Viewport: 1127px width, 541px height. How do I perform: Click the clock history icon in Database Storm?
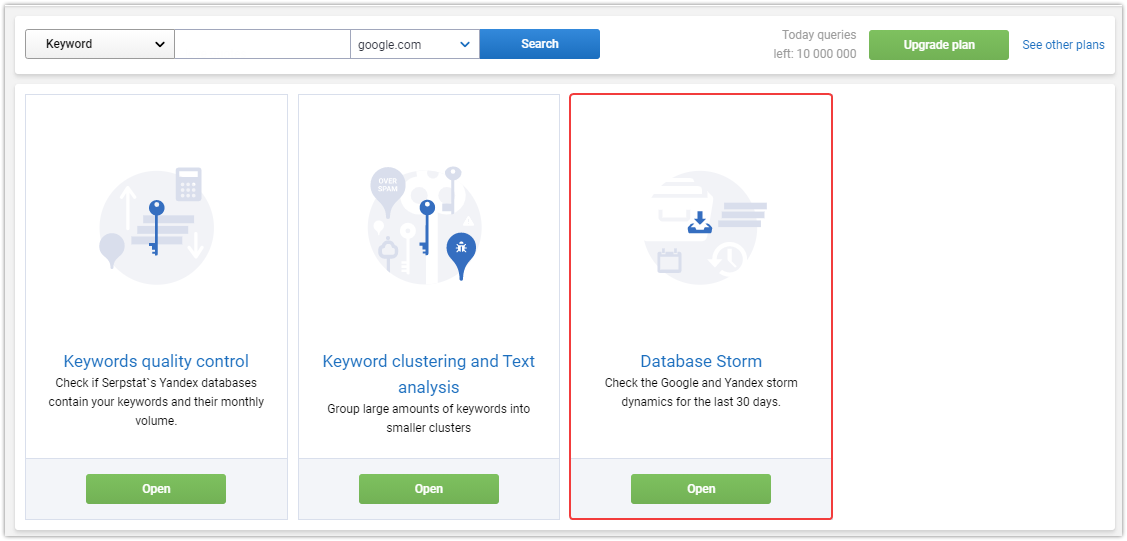[727, 259]
